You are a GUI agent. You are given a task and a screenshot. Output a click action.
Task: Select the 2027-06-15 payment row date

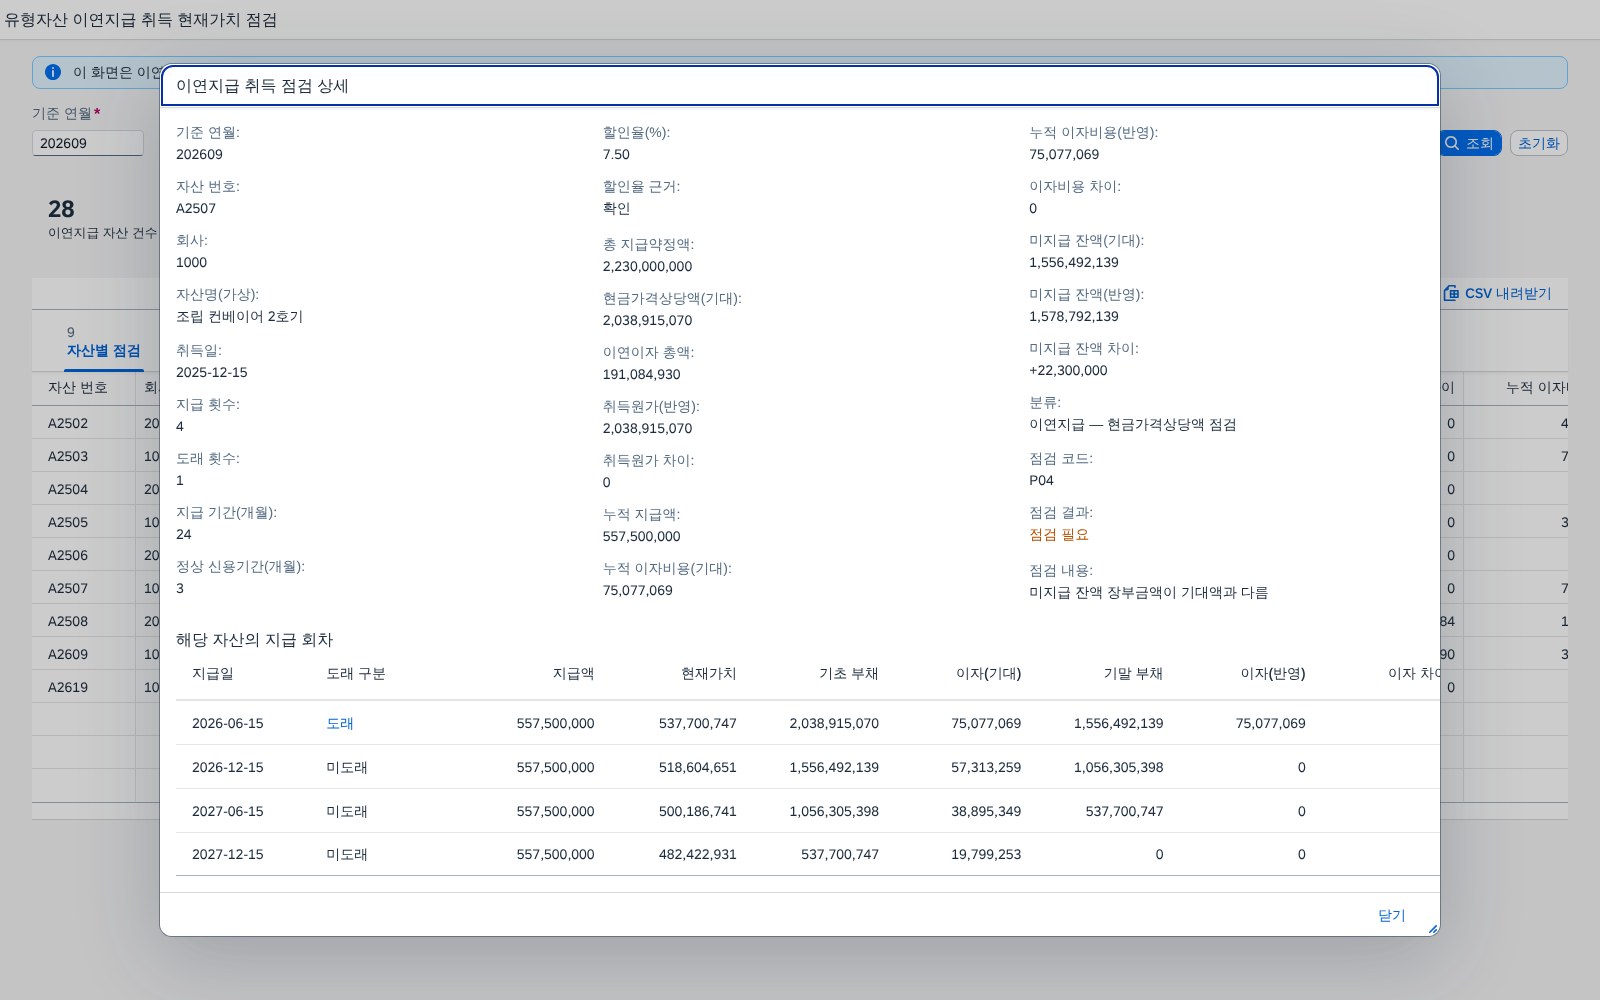228,811
